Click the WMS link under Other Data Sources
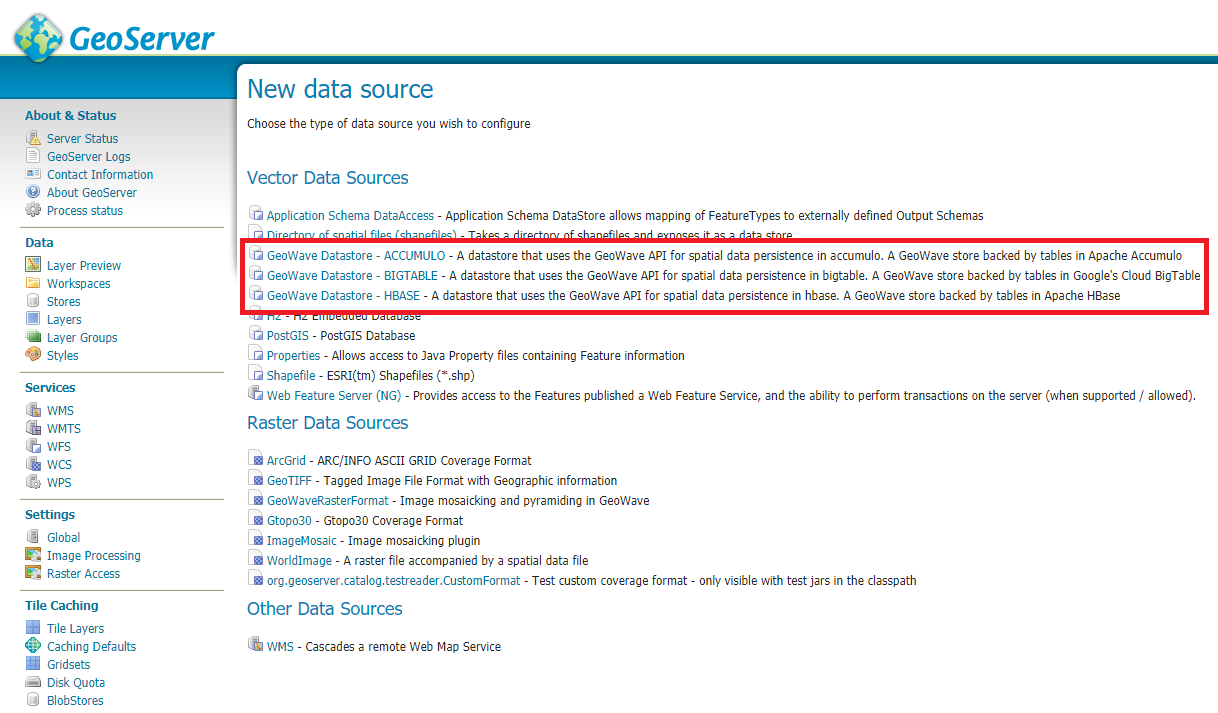The width and height of the screenshot is (1218, 713). click(278, 646)
